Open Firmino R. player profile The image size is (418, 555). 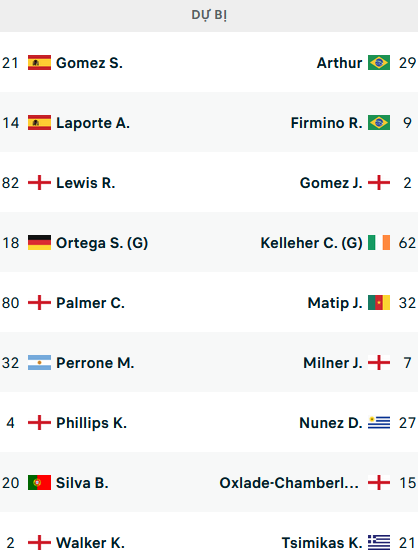pyautogui.click(x=326, y=123)
